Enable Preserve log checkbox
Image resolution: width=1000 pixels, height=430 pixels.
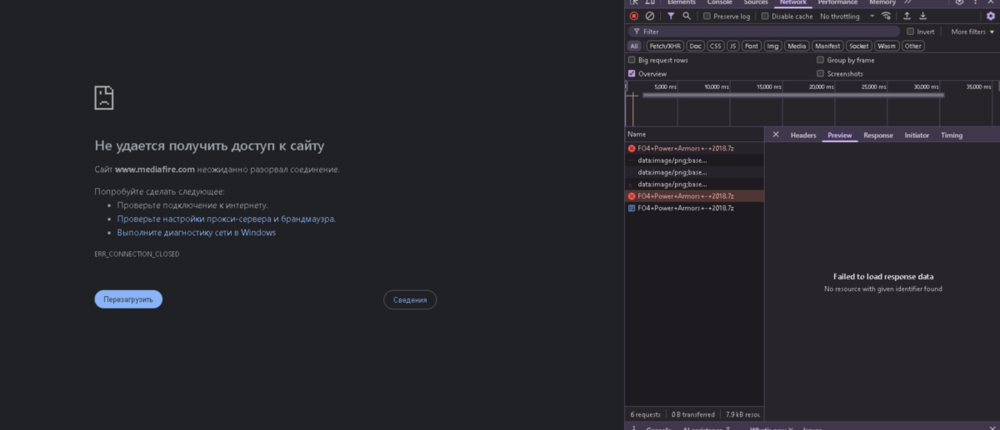707,16
